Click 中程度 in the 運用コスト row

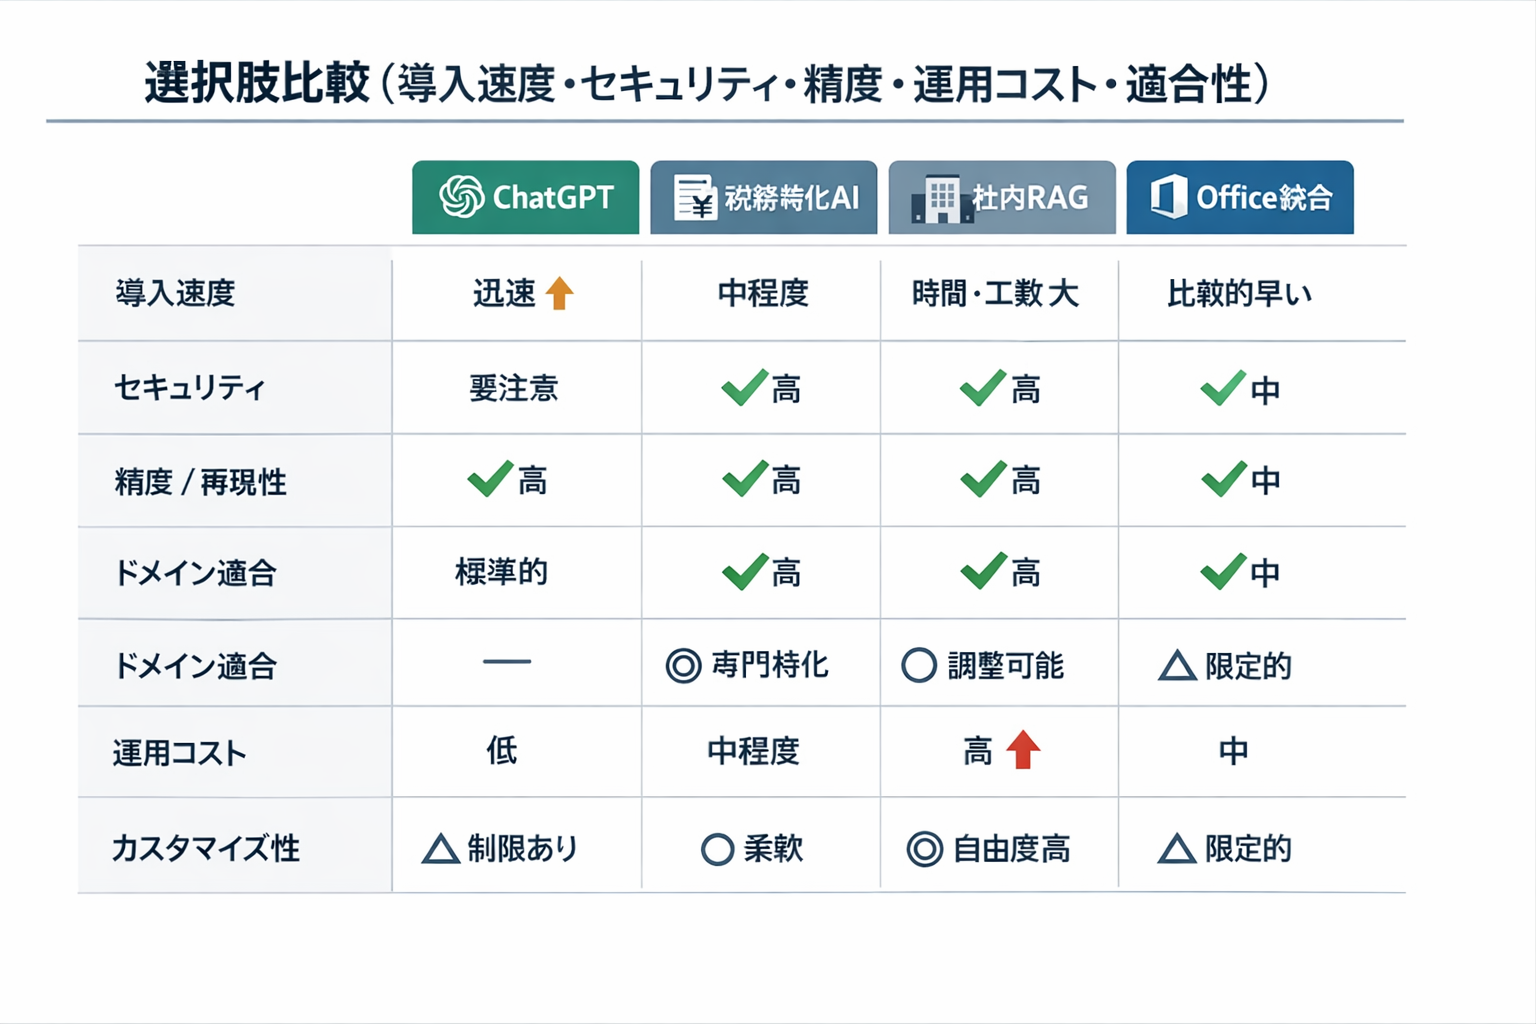click(x=754, y=751)
